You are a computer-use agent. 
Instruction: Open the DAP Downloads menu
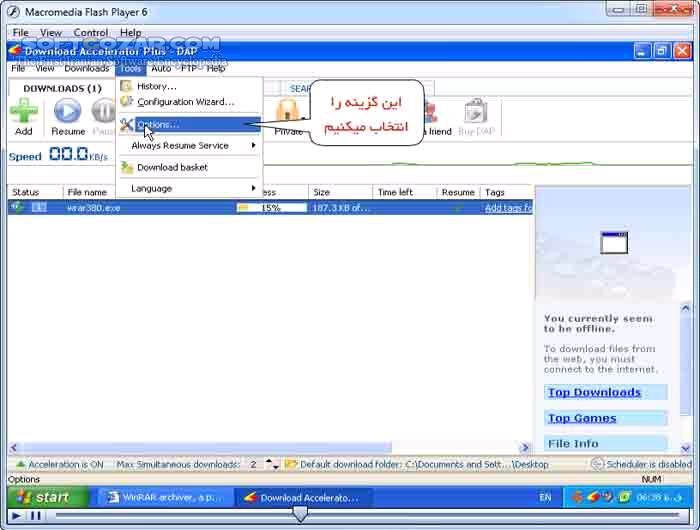coord(87,68)
